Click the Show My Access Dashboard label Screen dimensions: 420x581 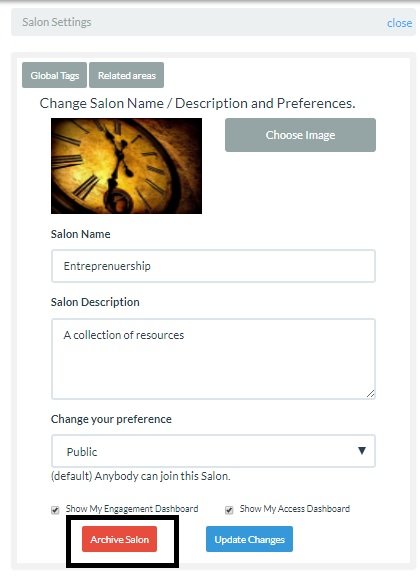[x=295, y=509]
